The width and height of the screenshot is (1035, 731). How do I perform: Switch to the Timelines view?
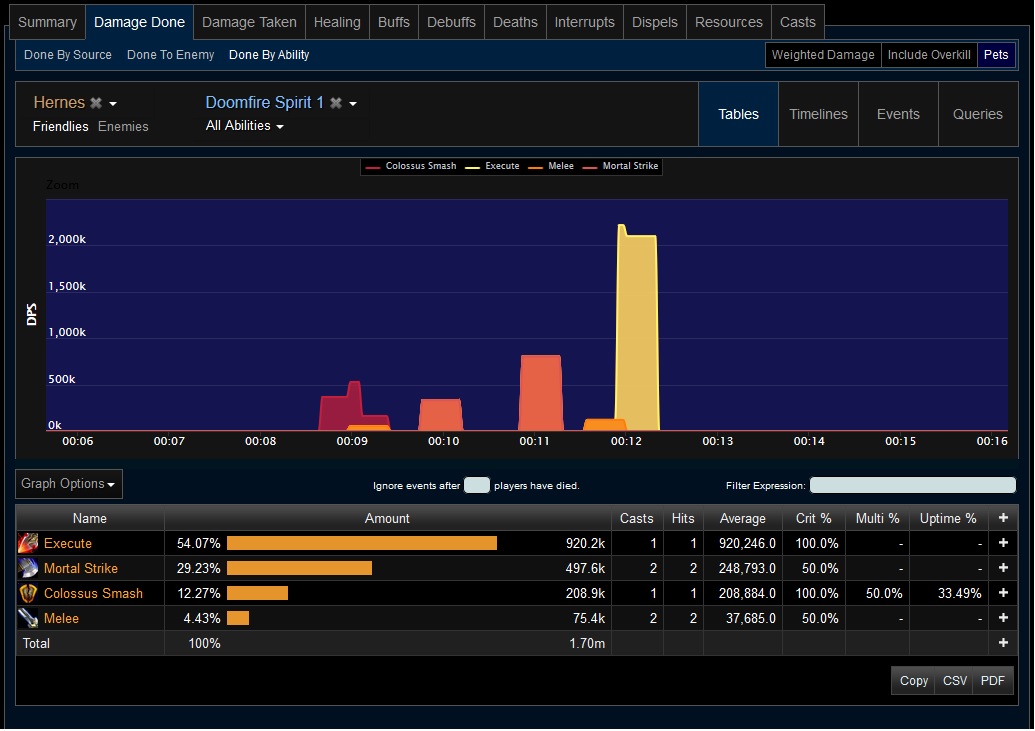pyautogui.click(x=818, y=114)
